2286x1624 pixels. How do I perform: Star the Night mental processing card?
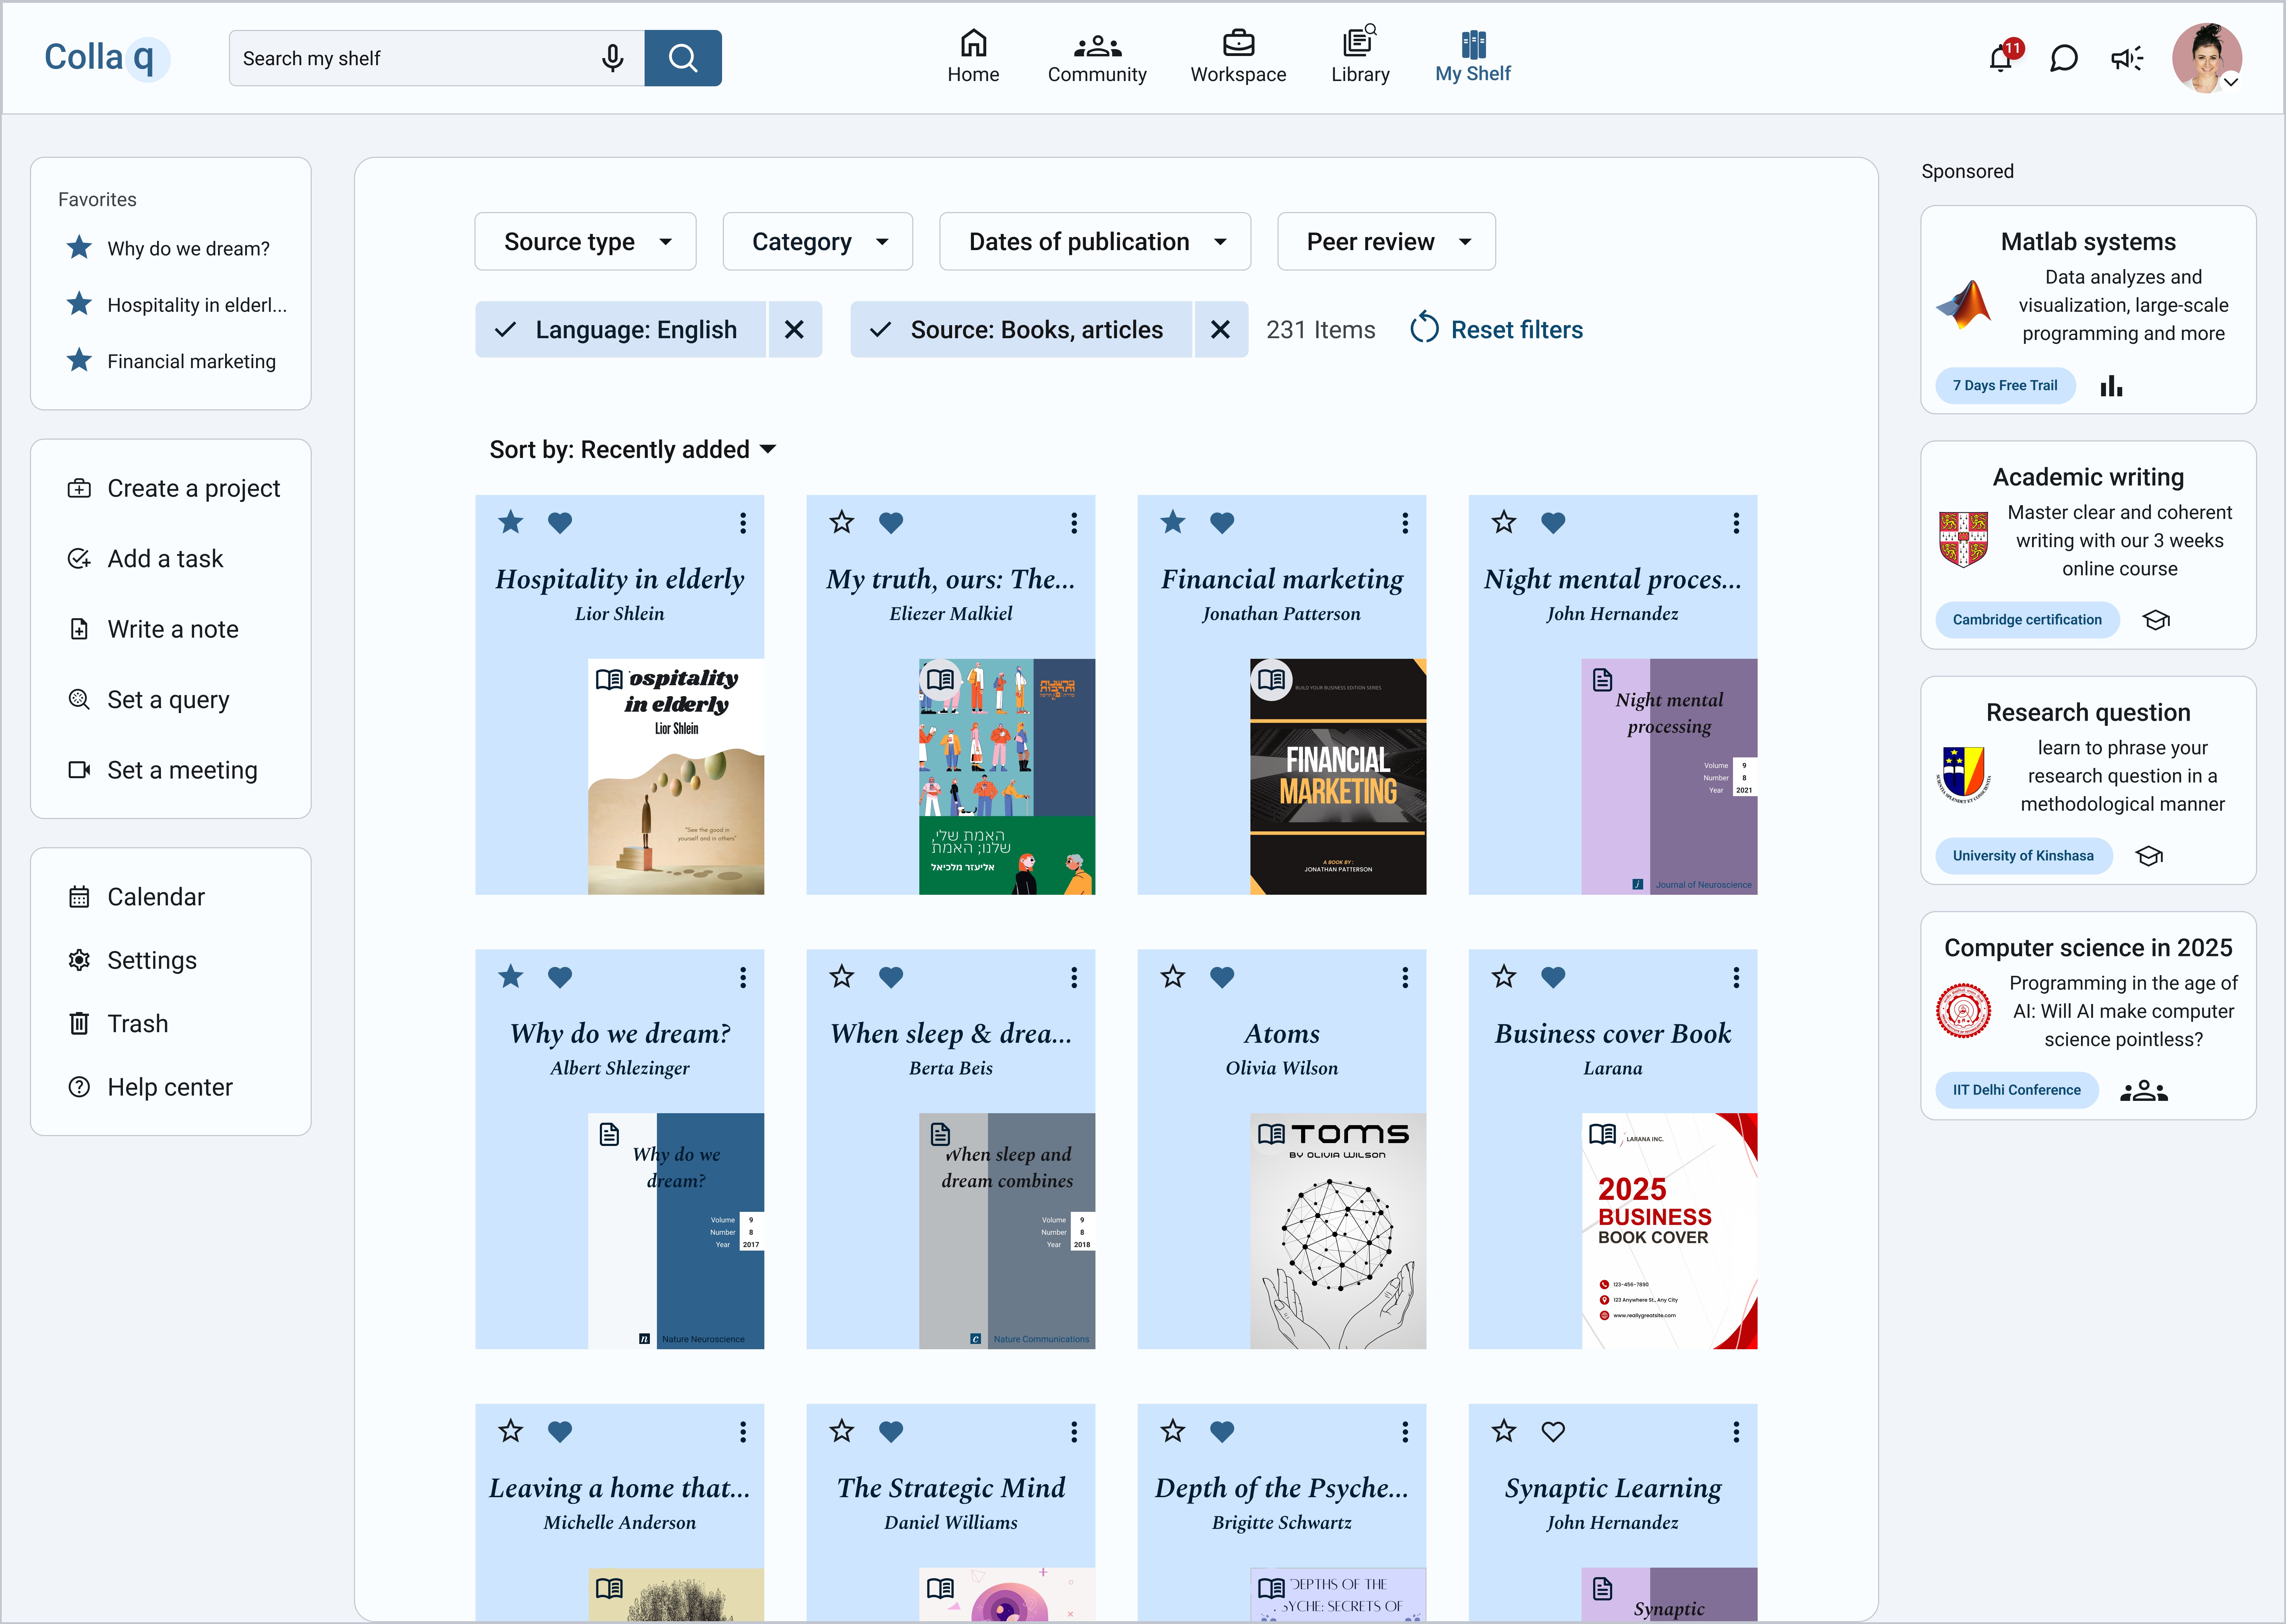(1504, 522)
